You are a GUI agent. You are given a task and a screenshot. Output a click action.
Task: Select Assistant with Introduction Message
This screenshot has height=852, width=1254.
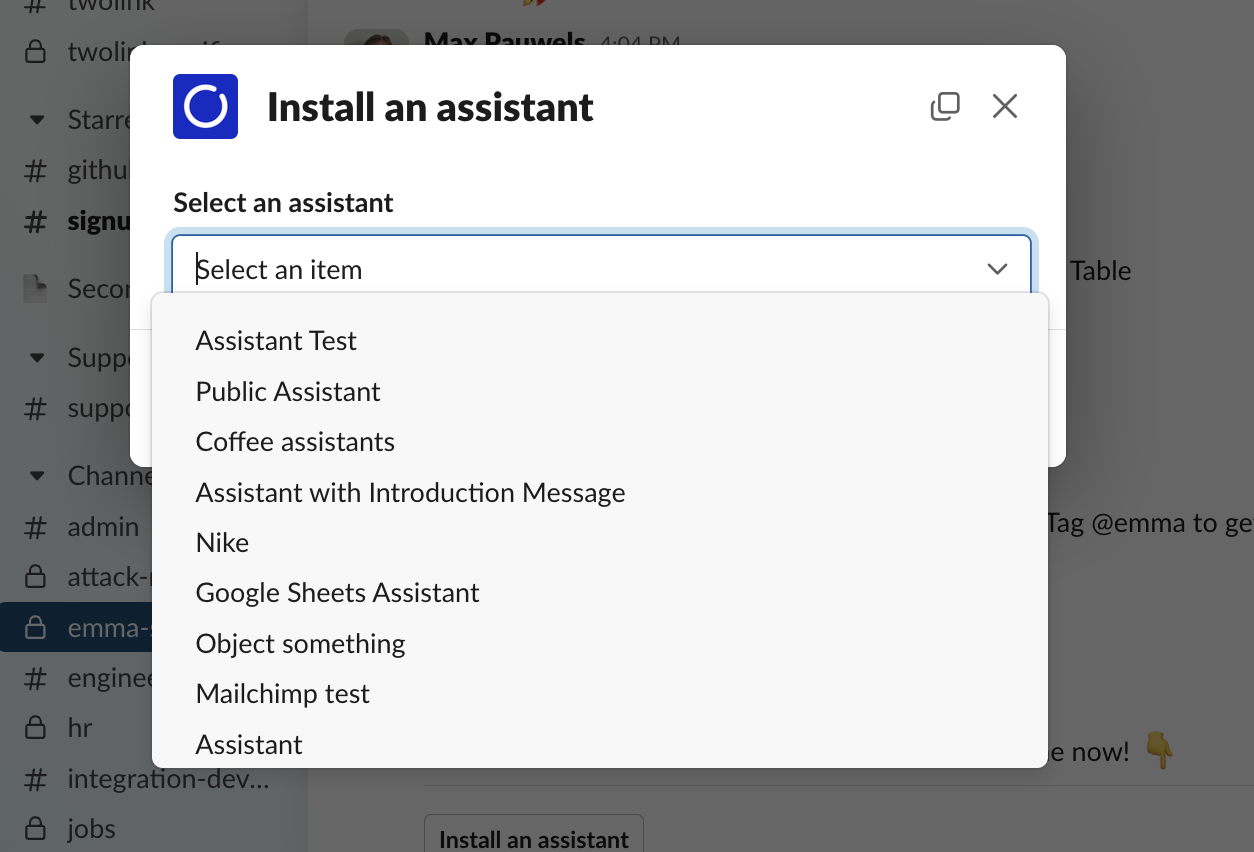[410, 493]
